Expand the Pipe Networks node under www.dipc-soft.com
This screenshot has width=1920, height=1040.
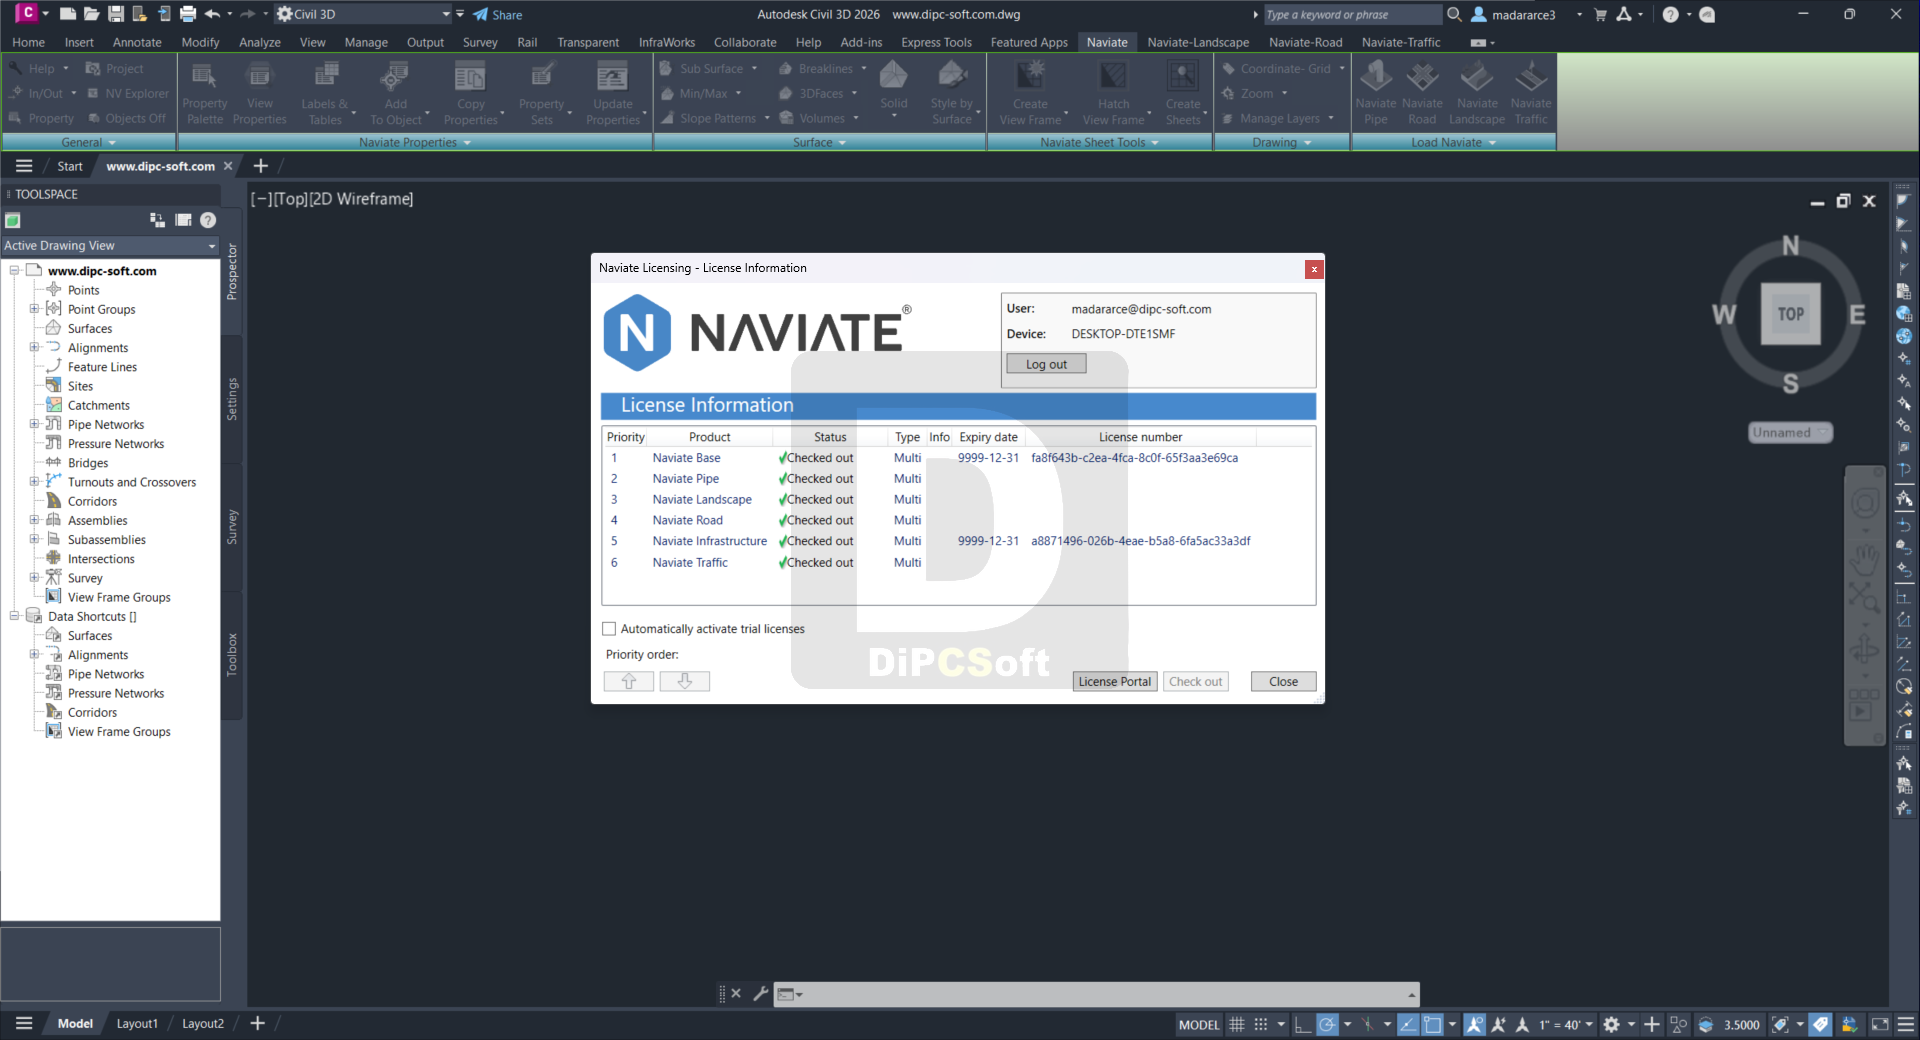coord(34,424)
